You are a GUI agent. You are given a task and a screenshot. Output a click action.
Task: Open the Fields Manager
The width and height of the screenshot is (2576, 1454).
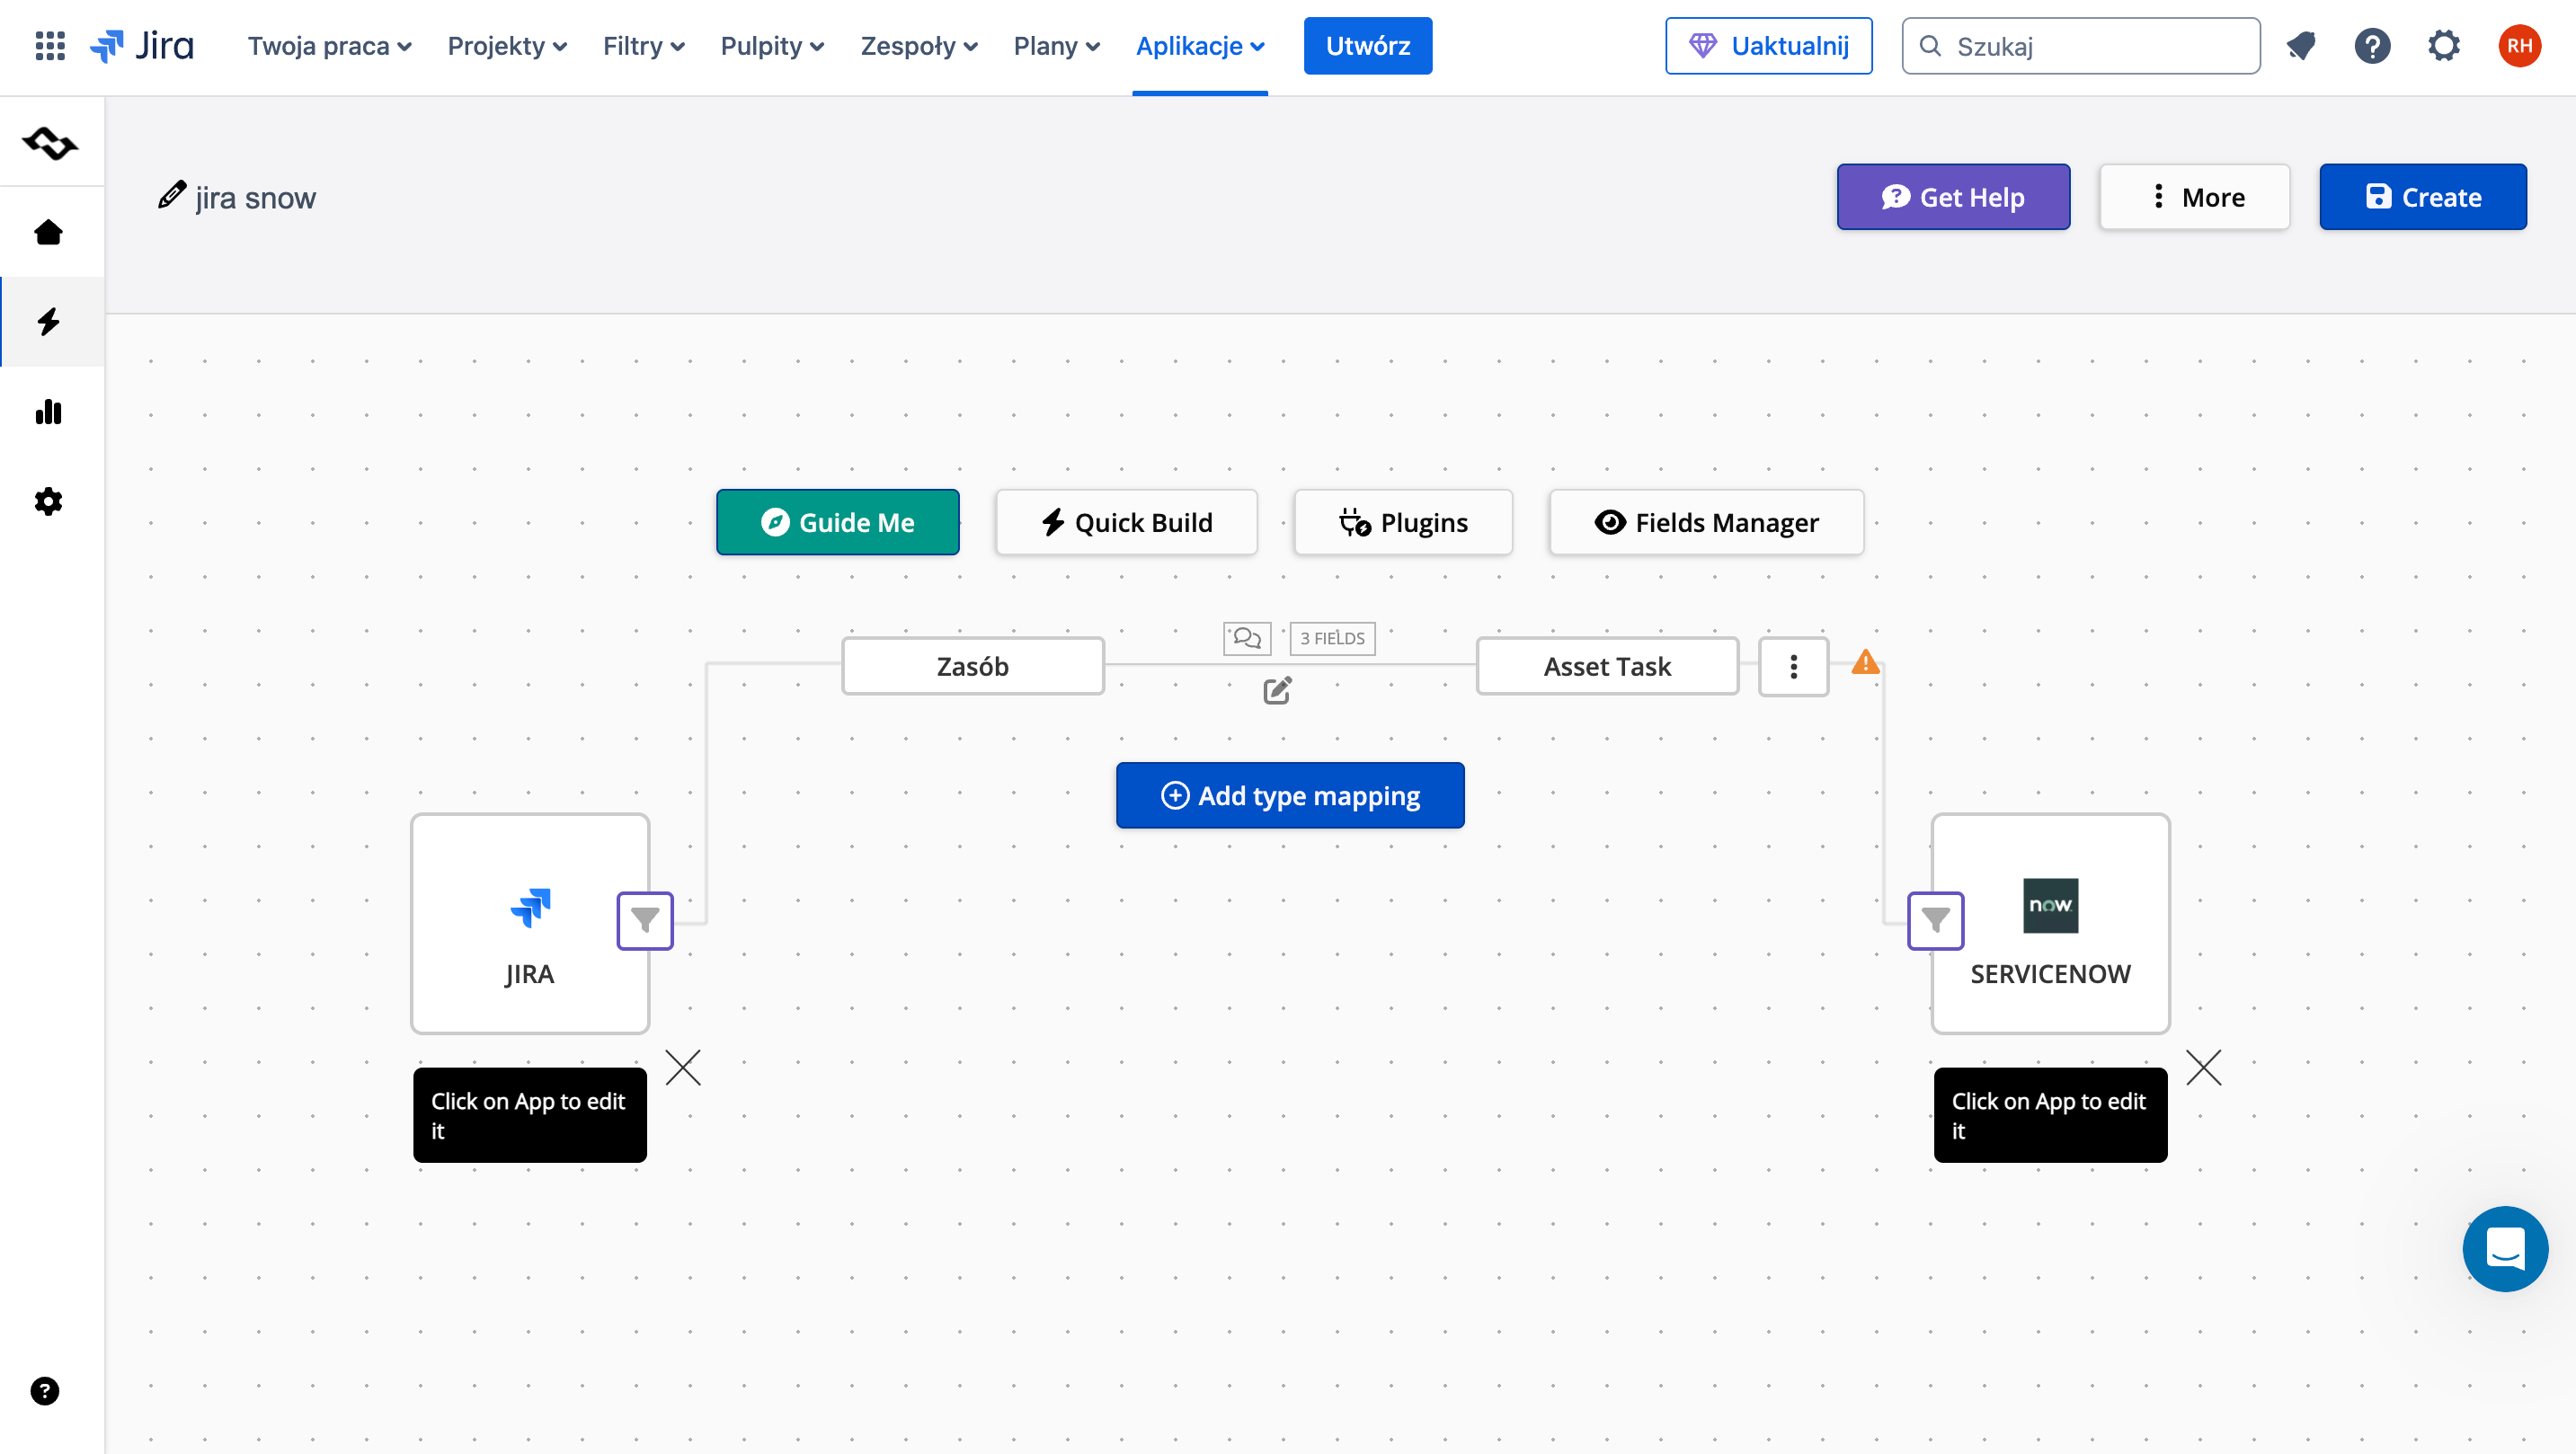pyautogui.click(x=1707, y=522)
